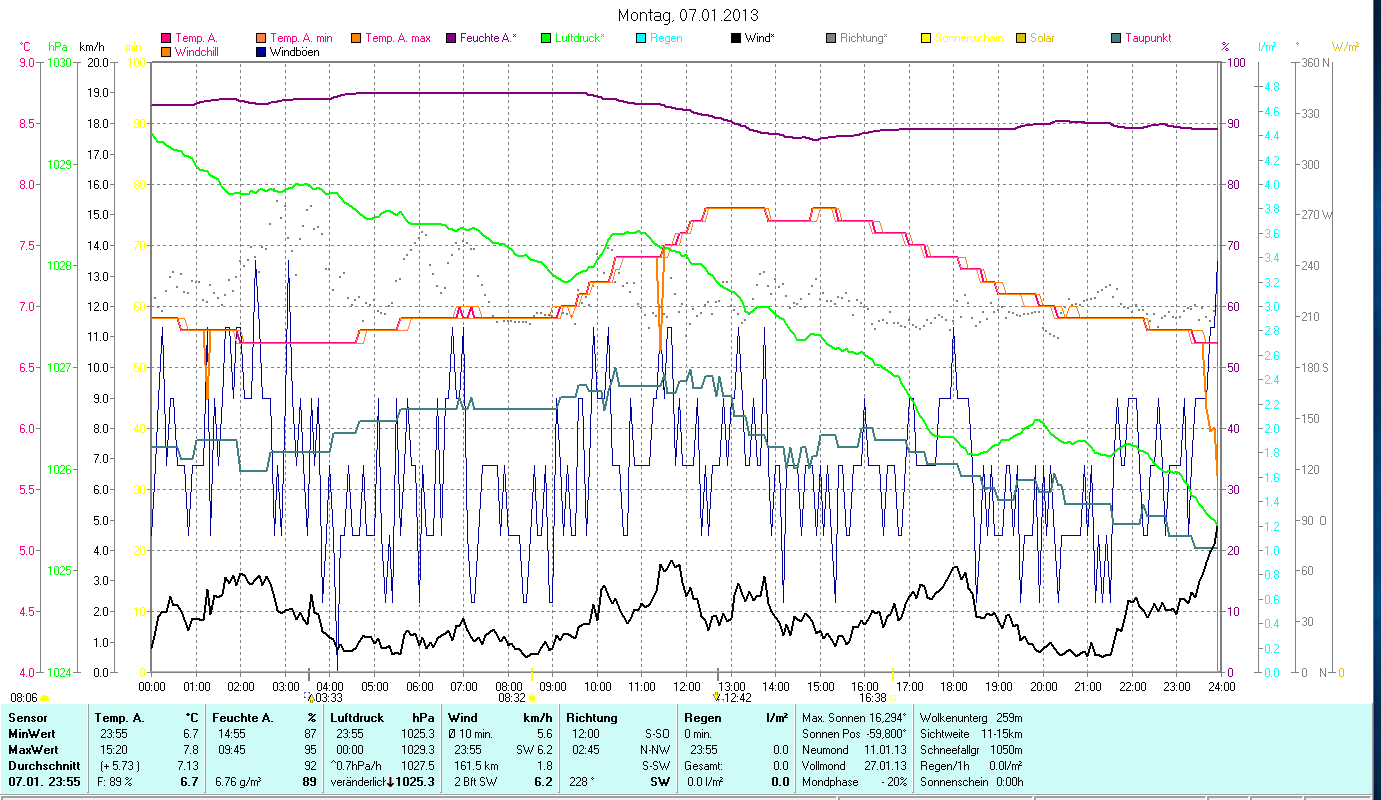The height and width of the screenshot is (800, 1381).
Task: Click the yellow Sonnenschein legend square
Action: (926, 39)
